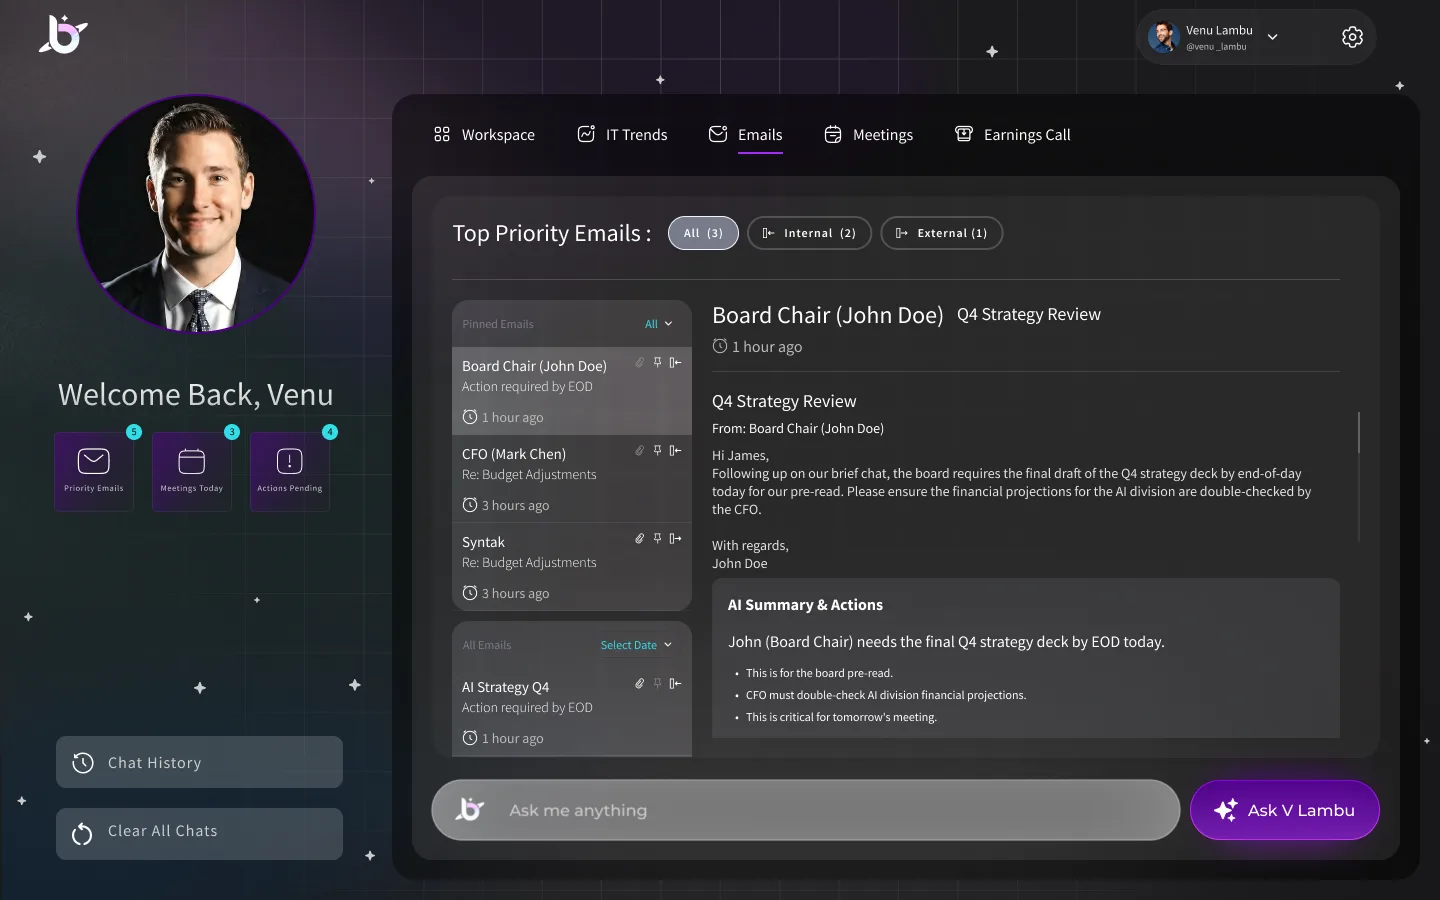This screenshot has height=900, width=1440.
Task: Click the Actions Pending badge showing 4
Action: [x=330, y=432]
